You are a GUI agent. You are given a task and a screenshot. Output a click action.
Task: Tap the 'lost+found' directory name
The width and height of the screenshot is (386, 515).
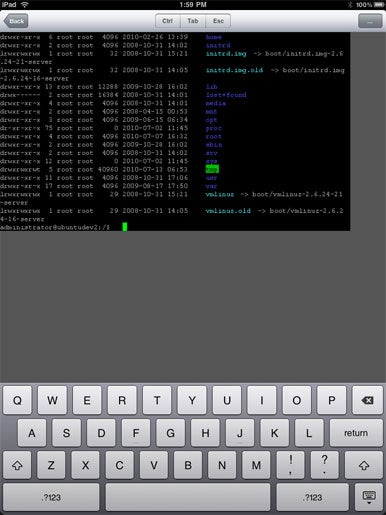click(x=226, y=95)
